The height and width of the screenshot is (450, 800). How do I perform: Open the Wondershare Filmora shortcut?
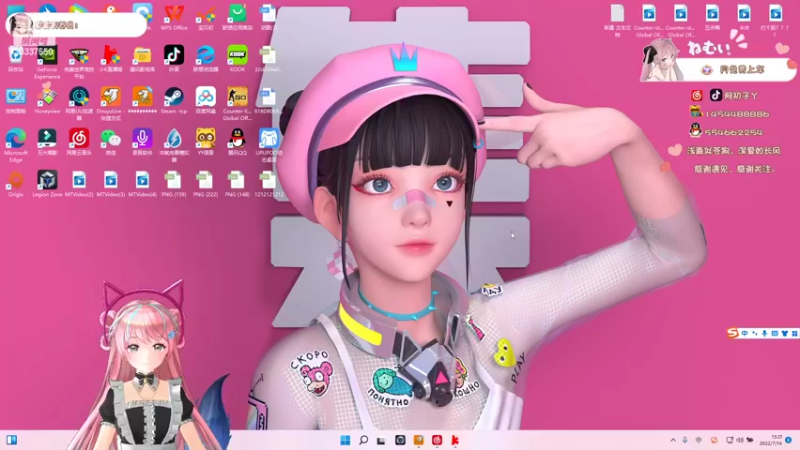pos(47,142)
